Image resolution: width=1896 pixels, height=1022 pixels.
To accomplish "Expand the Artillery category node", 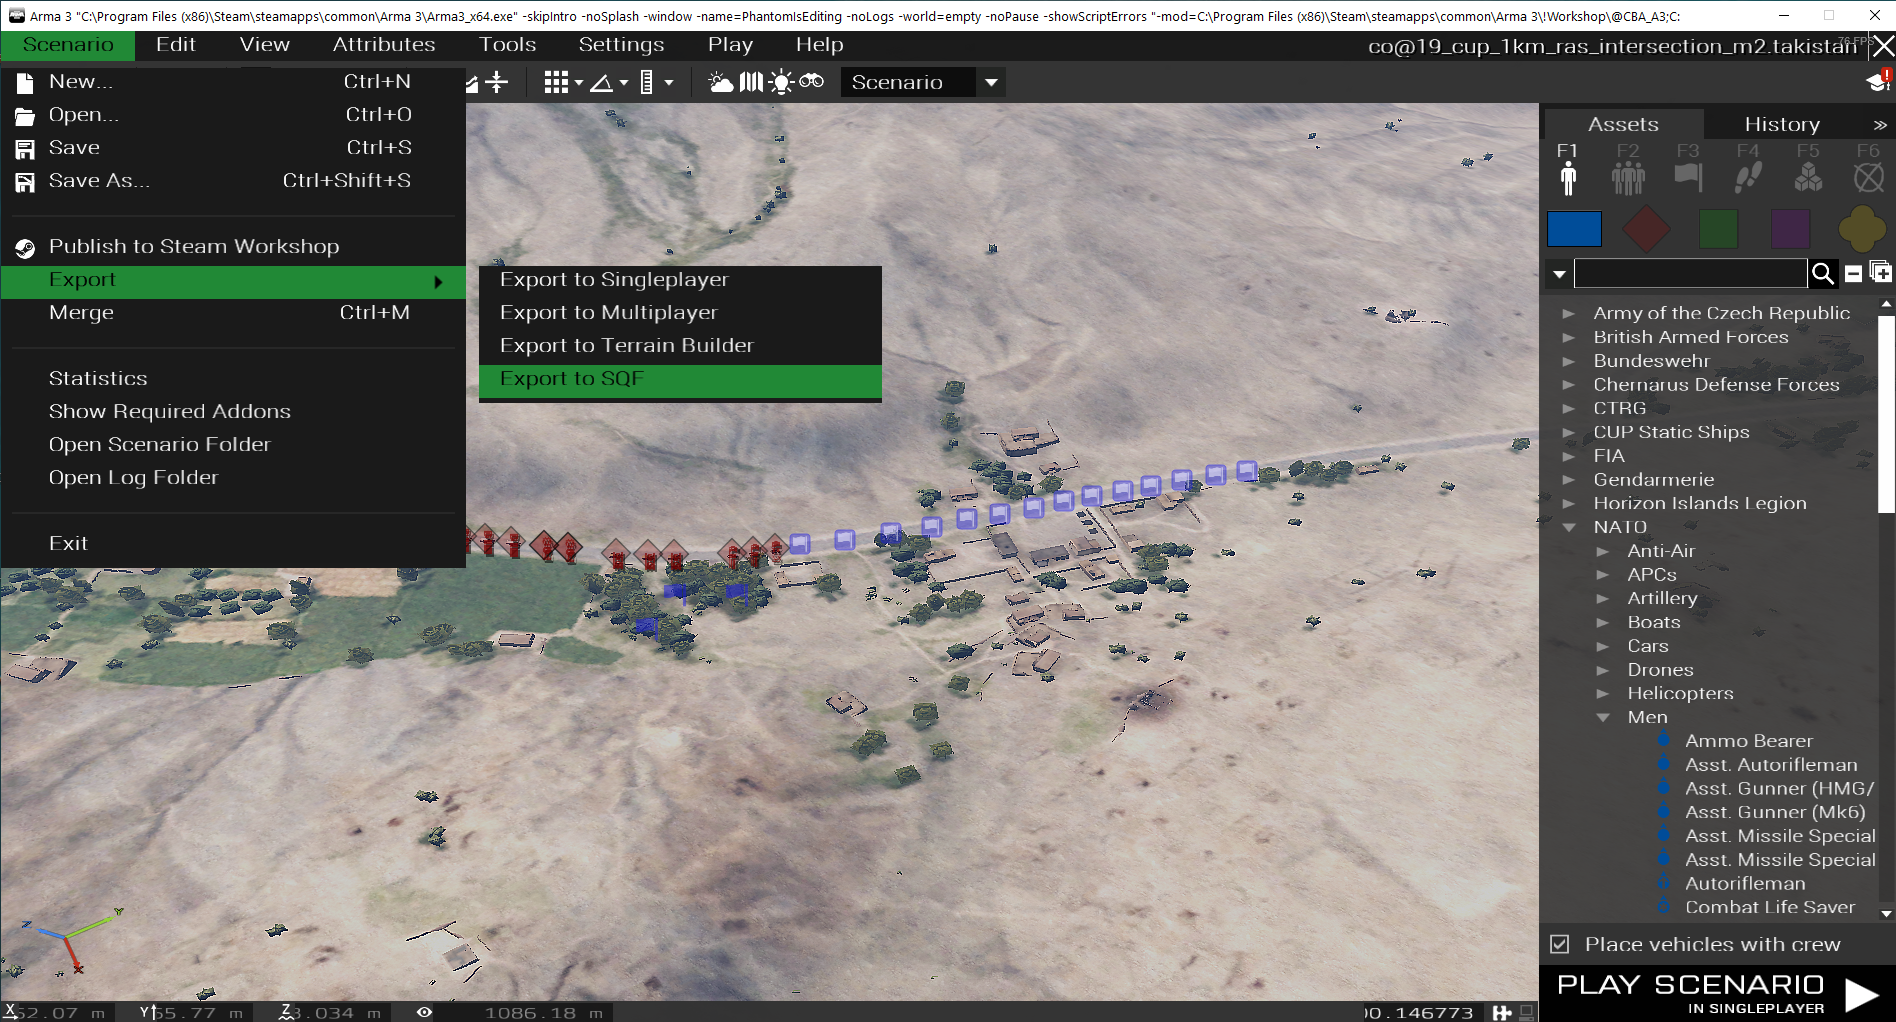I will tap(1603, 598).
